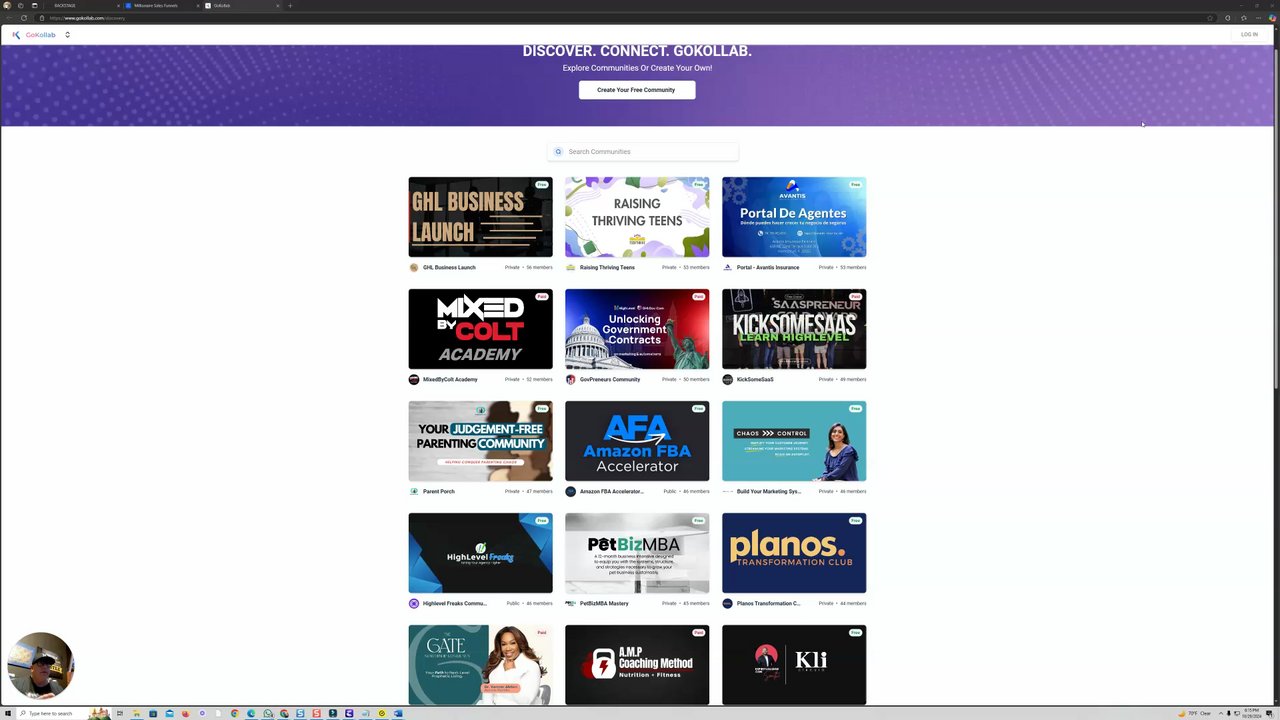This screenshot has height=720, width=1280.
Task: Click the GoKollab logo in the header
Action: [x=34, y=35]
